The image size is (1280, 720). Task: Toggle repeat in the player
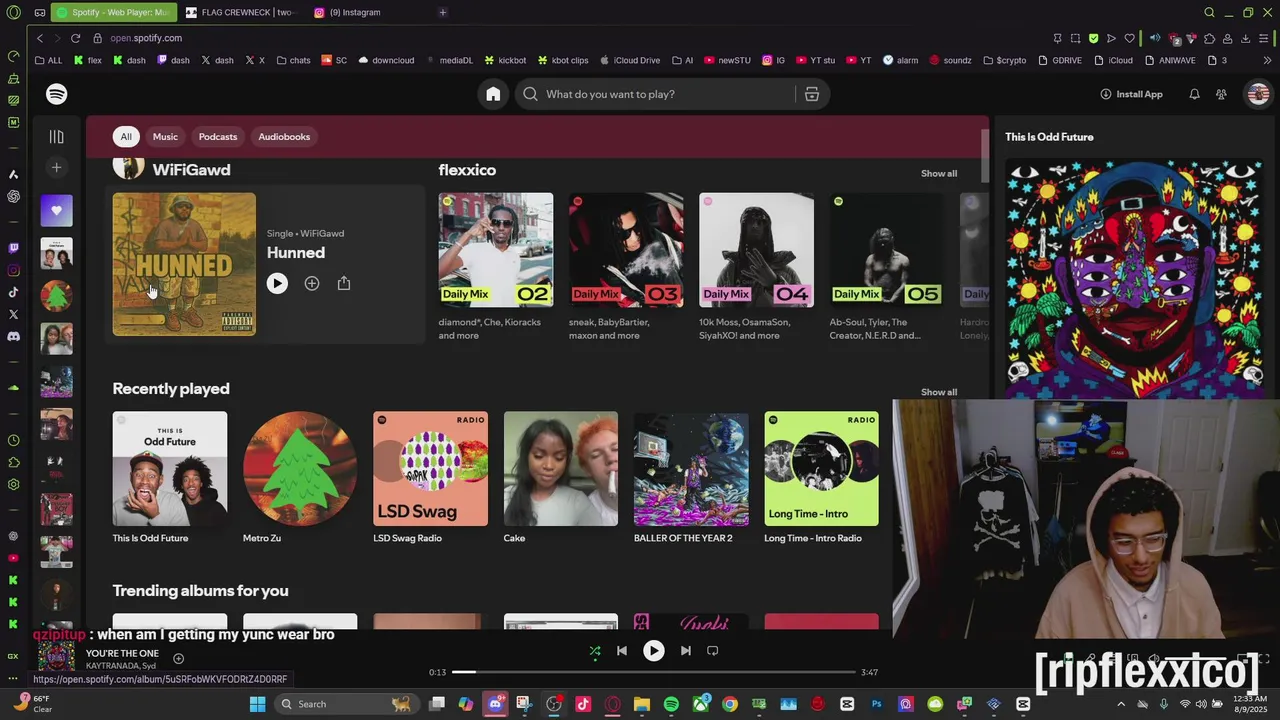pyautogui.click(x=713, y=651)
